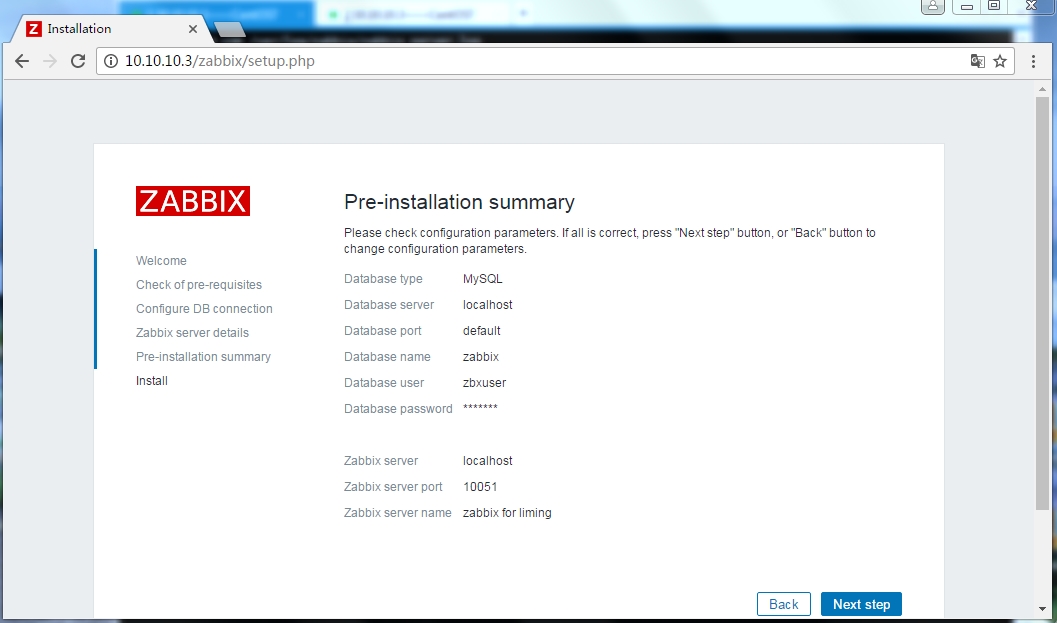Go back with browser back arrow
1057x623 pixels.
(22, 61)
